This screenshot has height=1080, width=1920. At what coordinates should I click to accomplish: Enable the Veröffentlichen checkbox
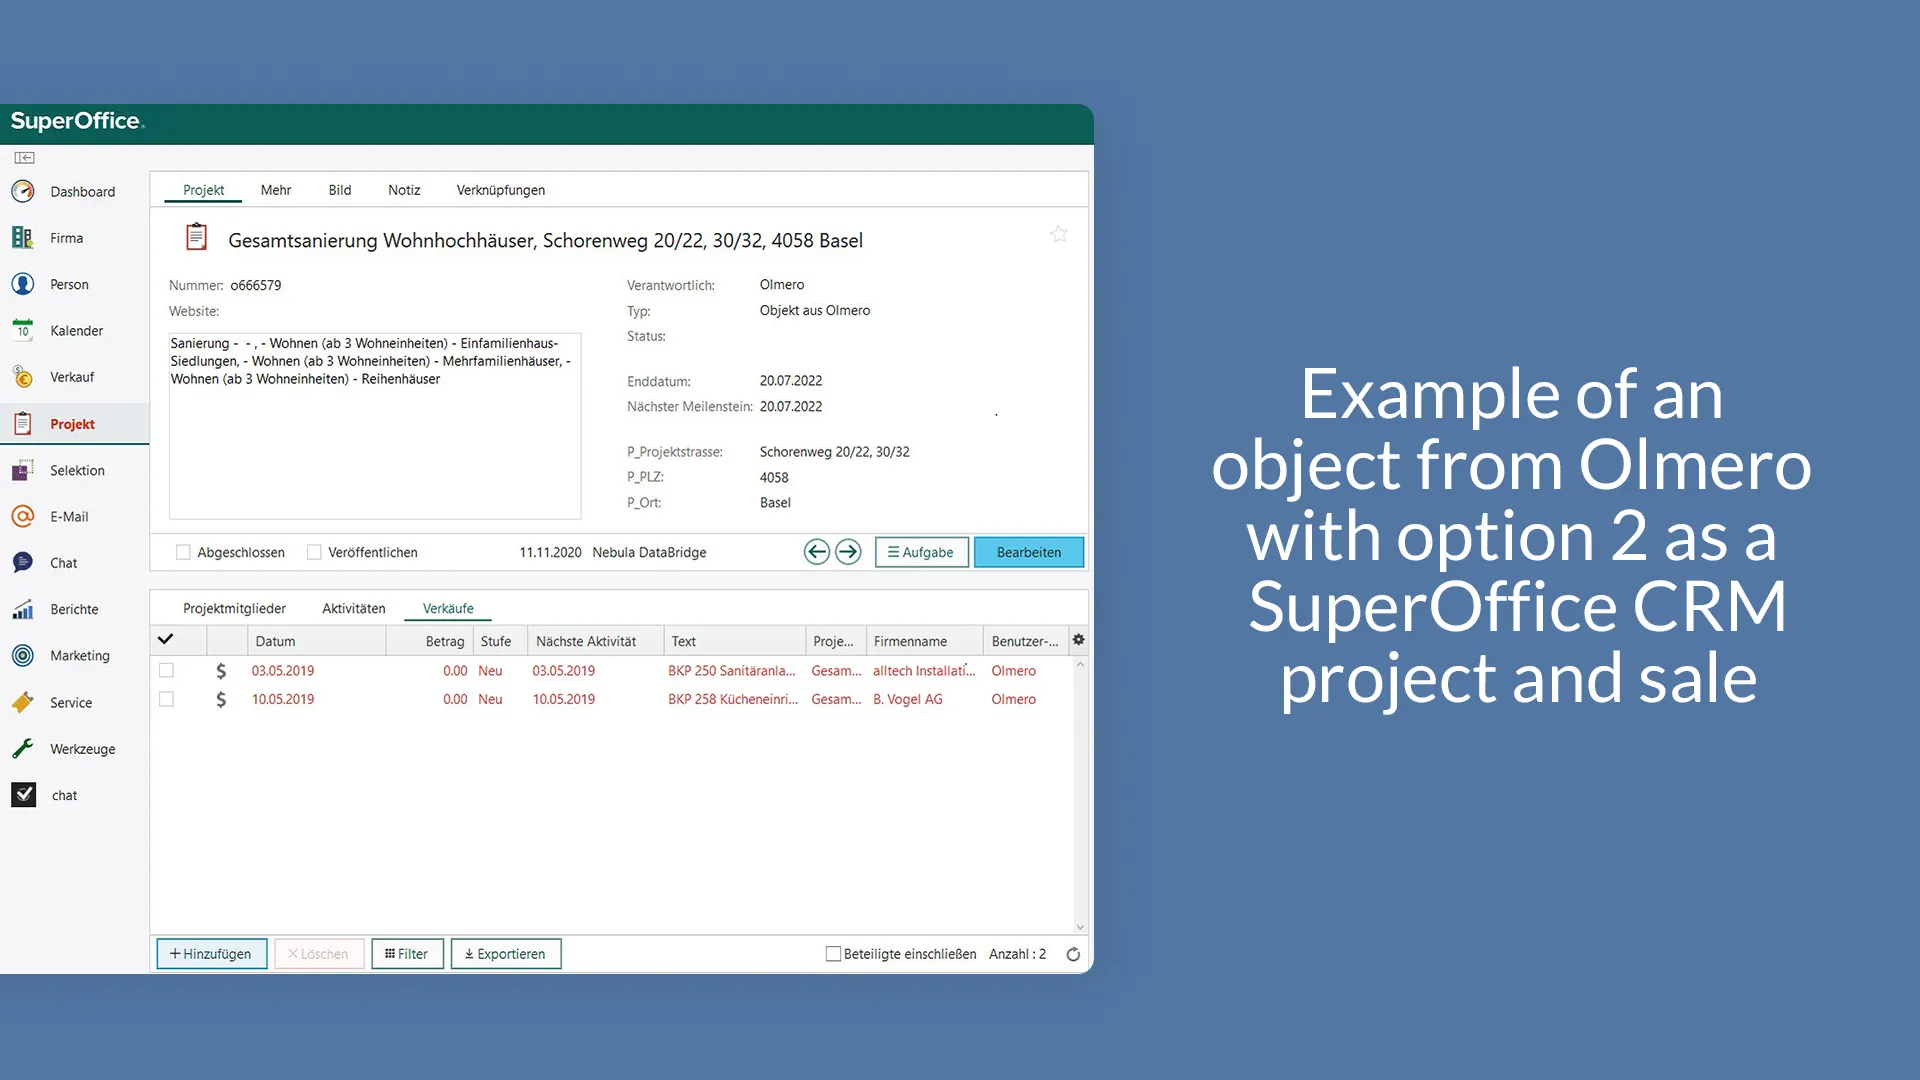point(314,552)
